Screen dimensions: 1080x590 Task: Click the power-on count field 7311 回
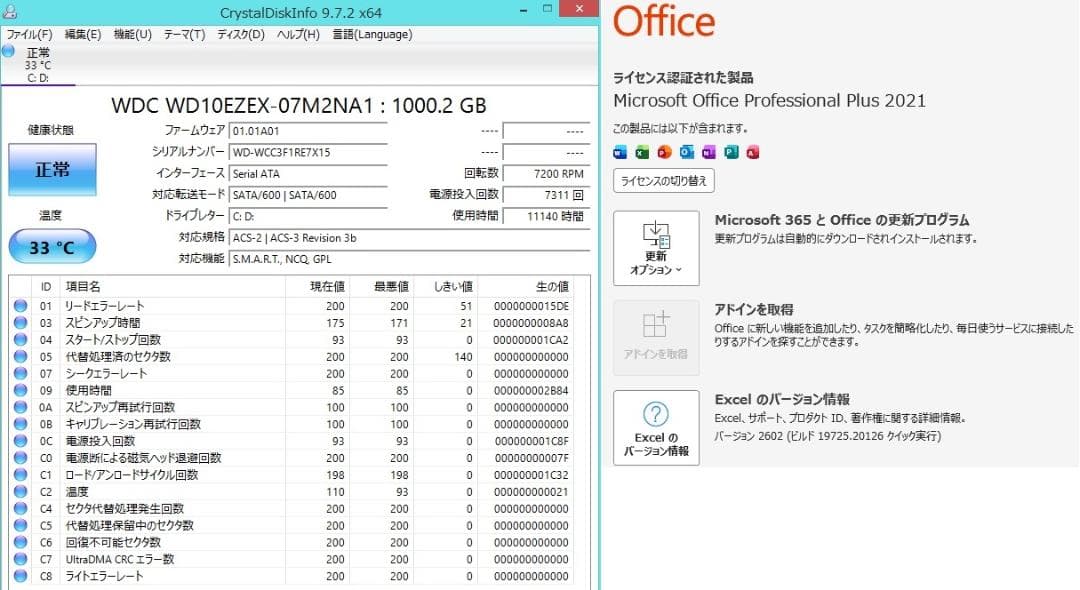546,195
